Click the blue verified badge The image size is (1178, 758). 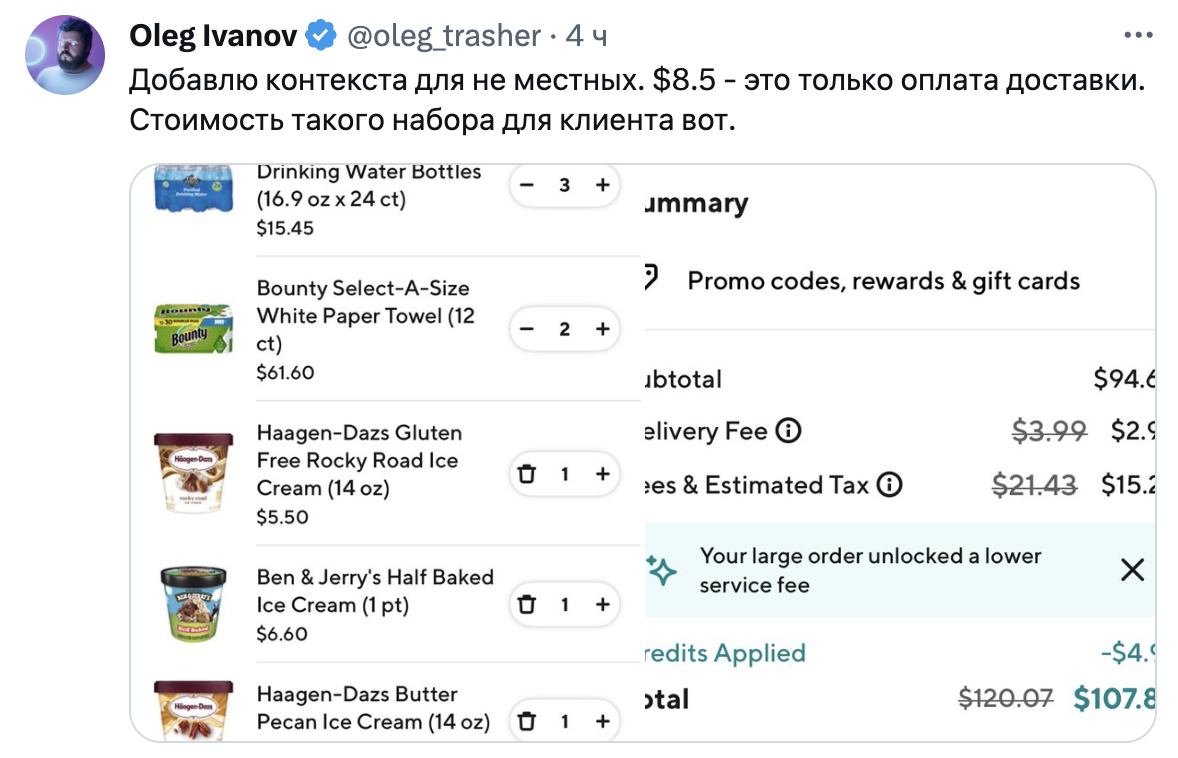[320, 37]
